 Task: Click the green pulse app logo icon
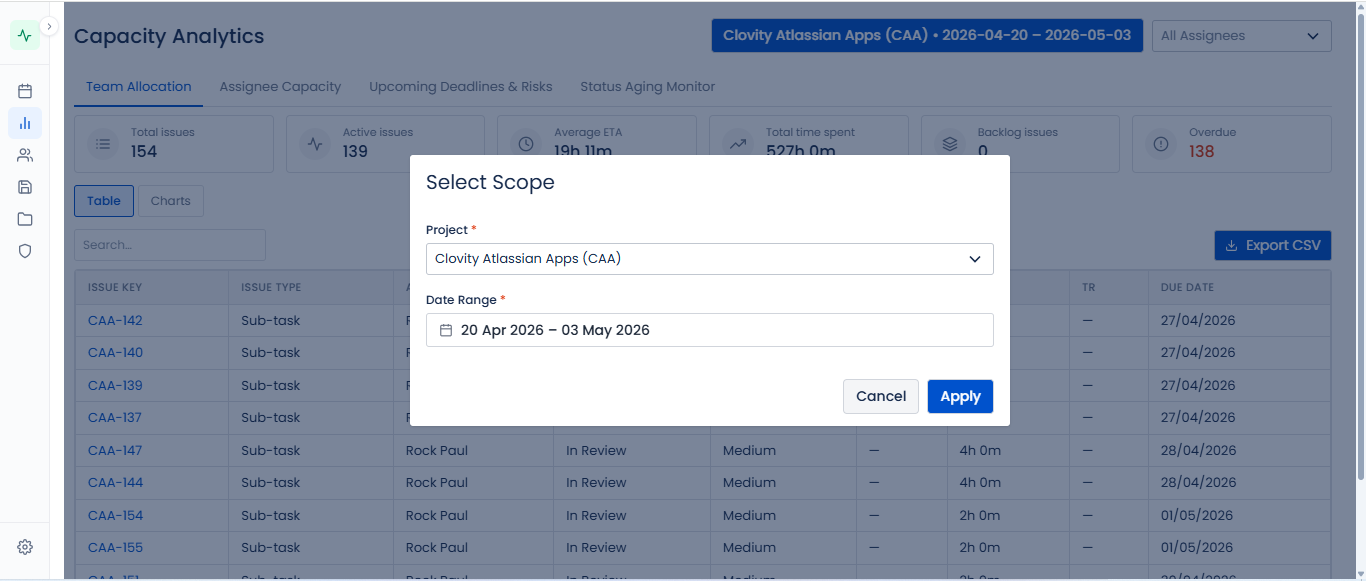25,35
